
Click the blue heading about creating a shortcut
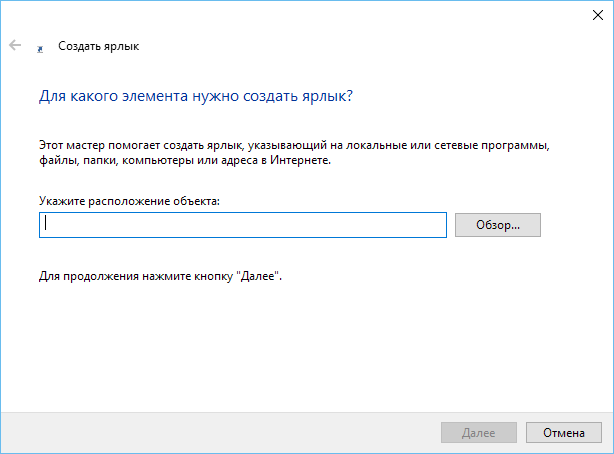pos(196,98)
